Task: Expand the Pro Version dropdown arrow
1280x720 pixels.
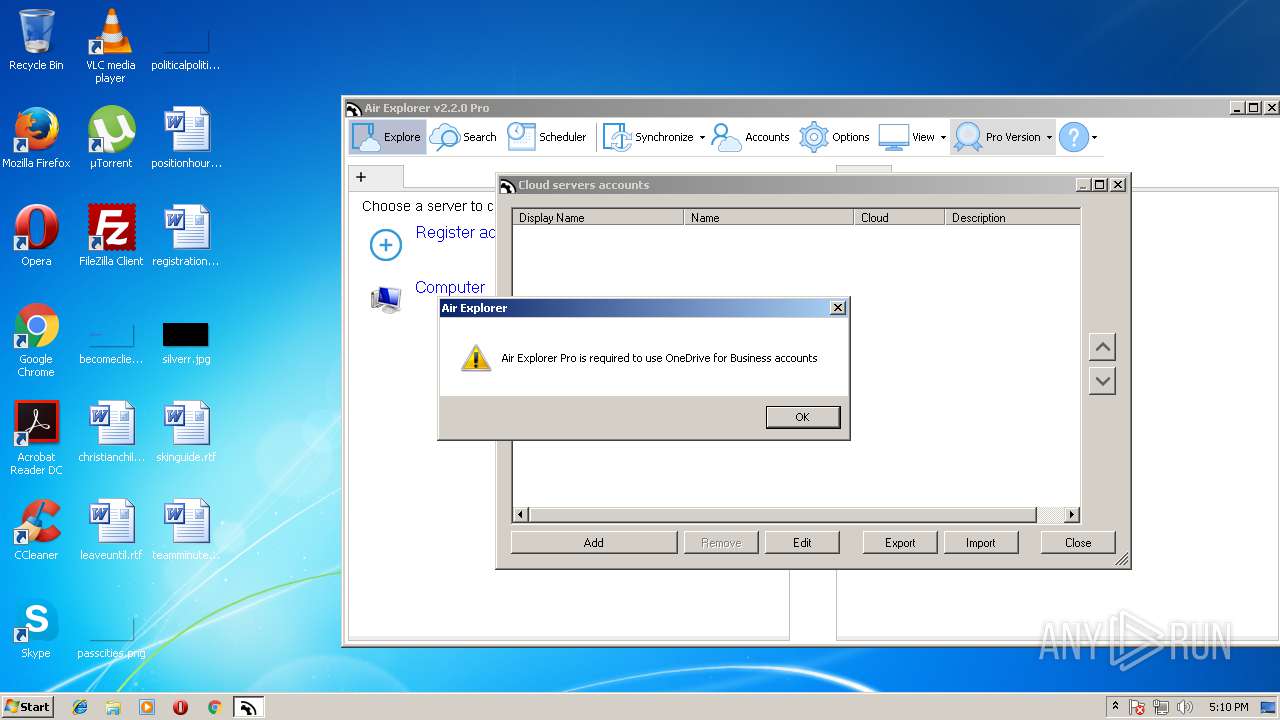Action: [x=1049, y=138]
